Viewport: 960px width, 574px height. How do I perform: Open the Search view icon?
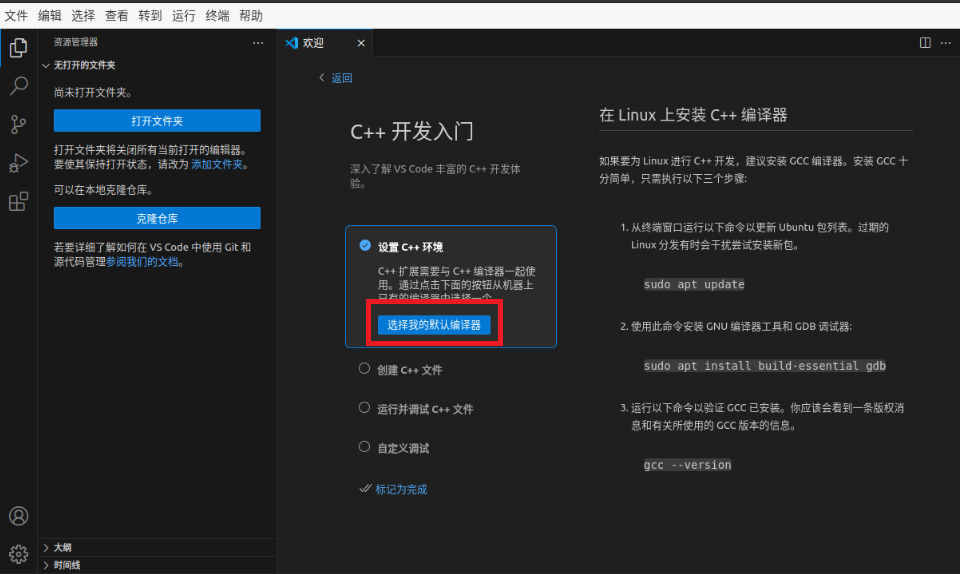tap(18, 86)
